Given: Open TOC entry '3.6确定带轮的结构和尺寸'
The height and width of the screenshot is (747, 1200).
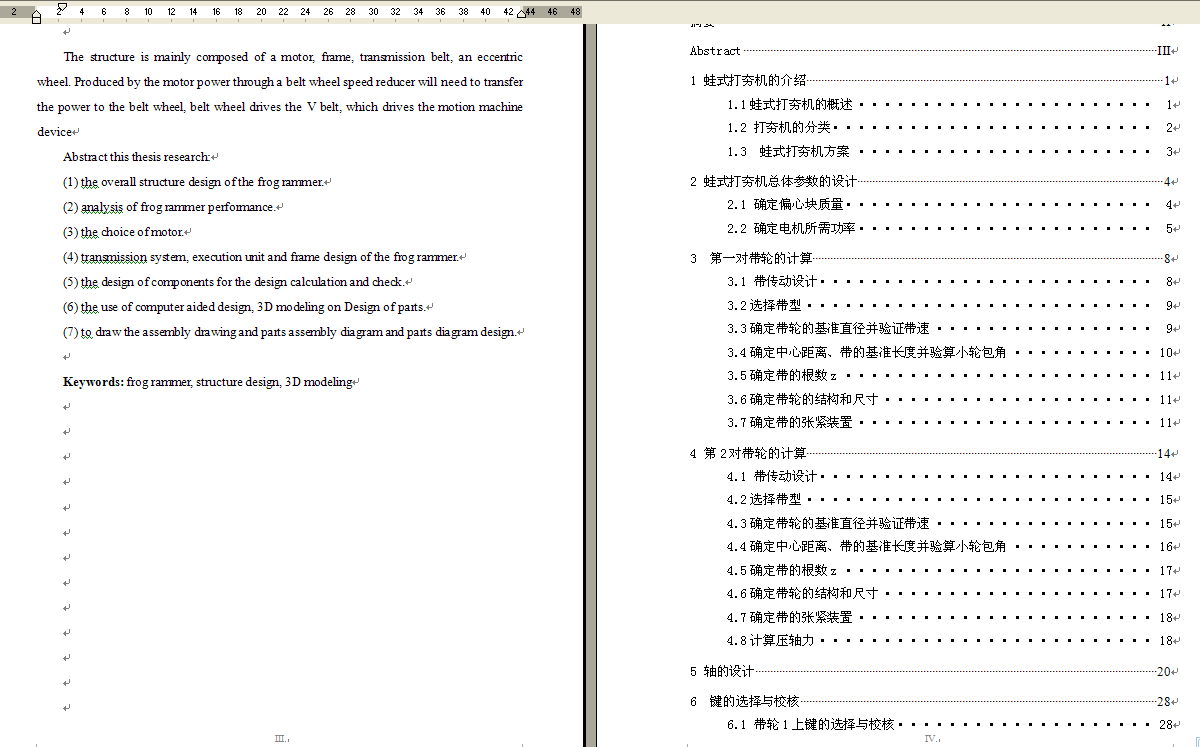Looking at the screenshot, I should coord(952,400).
